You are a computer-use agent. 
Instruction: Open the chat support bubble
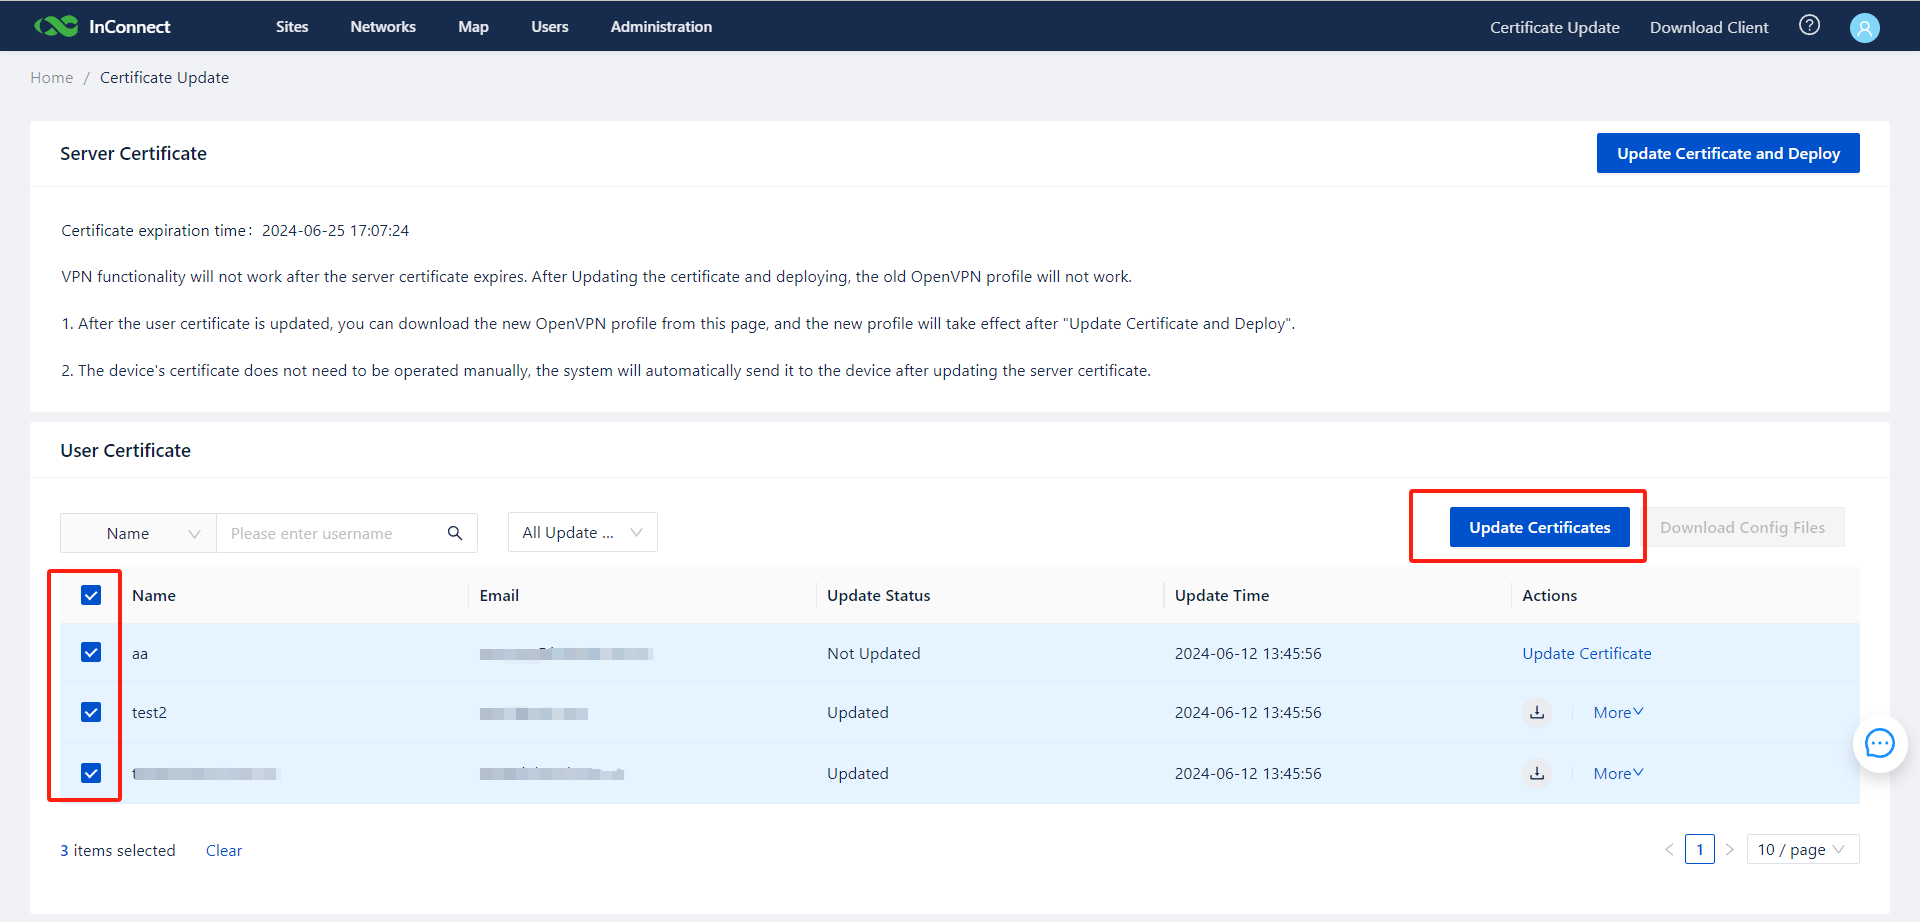[1879, 744]
